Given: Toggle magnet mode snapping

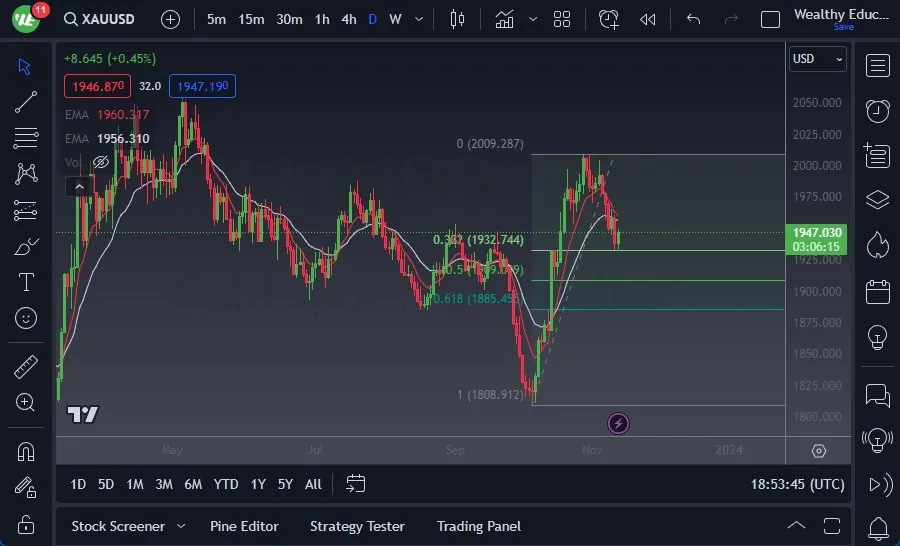Looking at the screenshot, I should (x=26, y=452).
